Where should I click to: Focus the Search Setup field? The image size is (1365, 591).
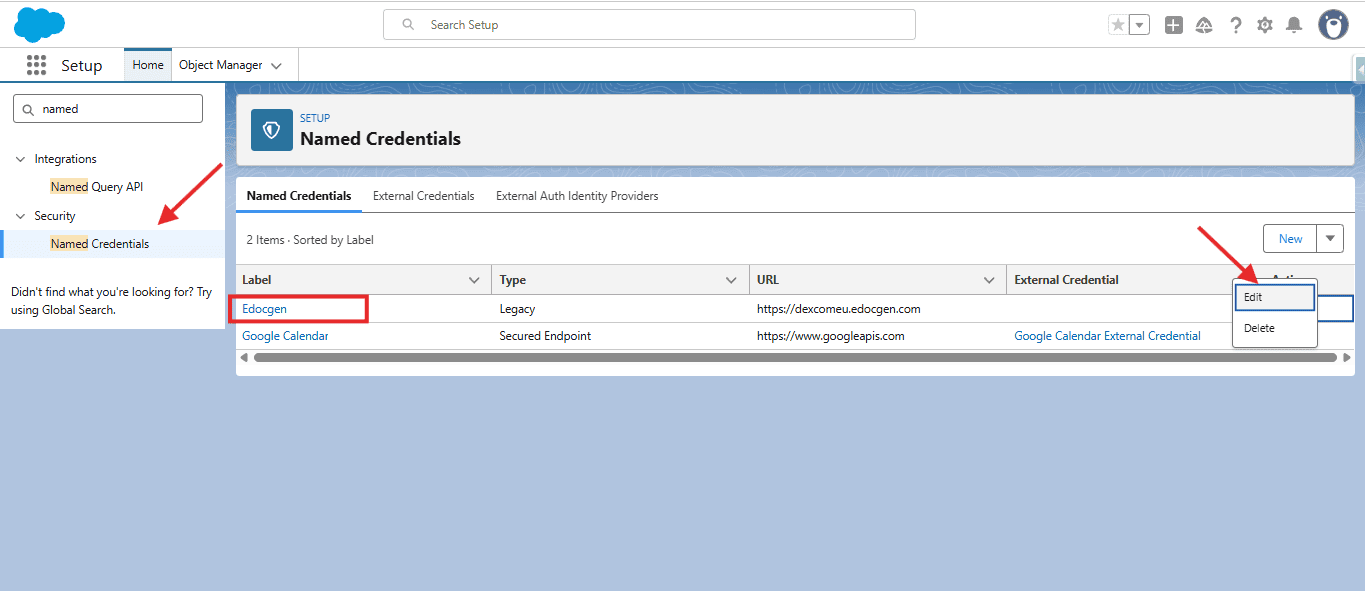(649, 25)
